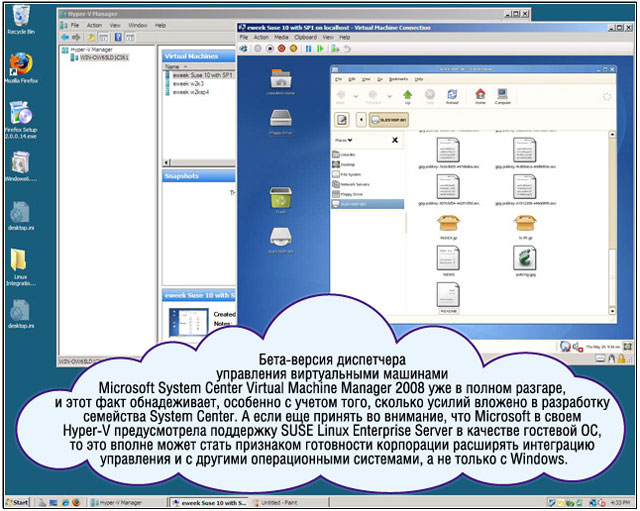This screenshot has height=511, width=640.
Task: Open the File menu in VM Connection window
Action: 244,37
